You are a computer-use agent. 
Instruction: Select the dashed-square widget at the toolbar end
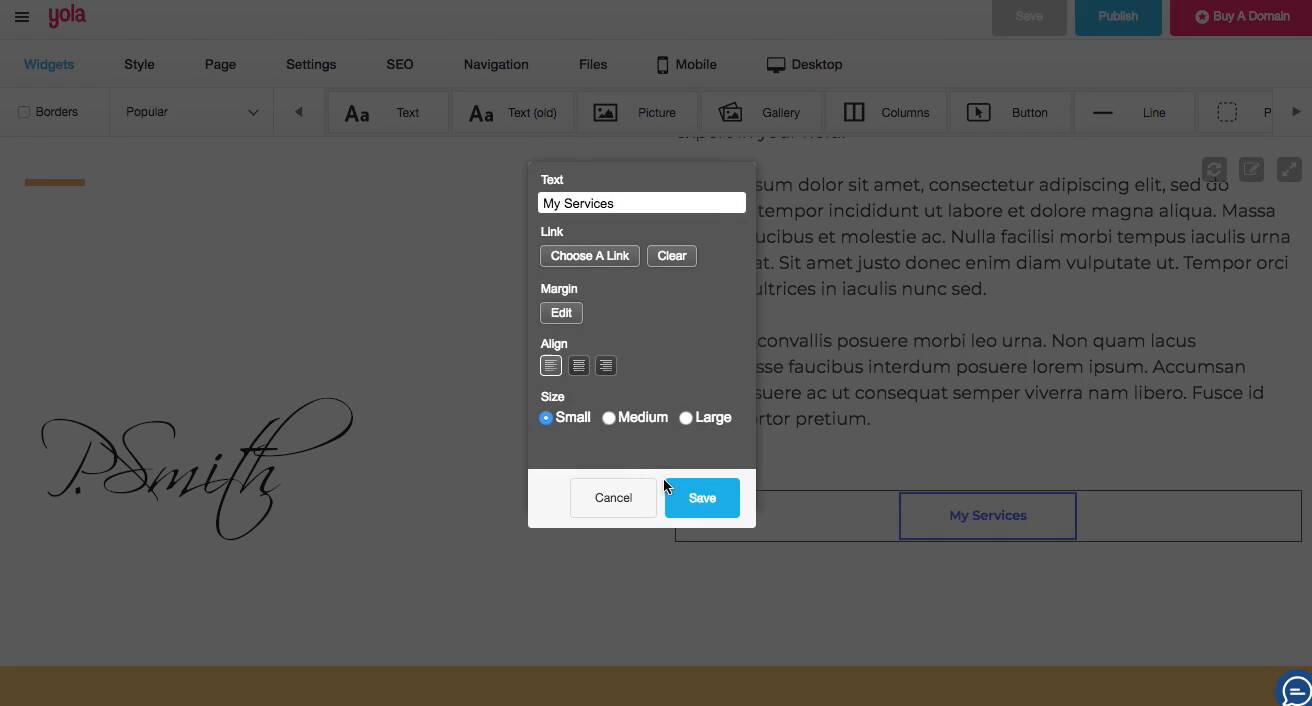[x=1227, y=113]
